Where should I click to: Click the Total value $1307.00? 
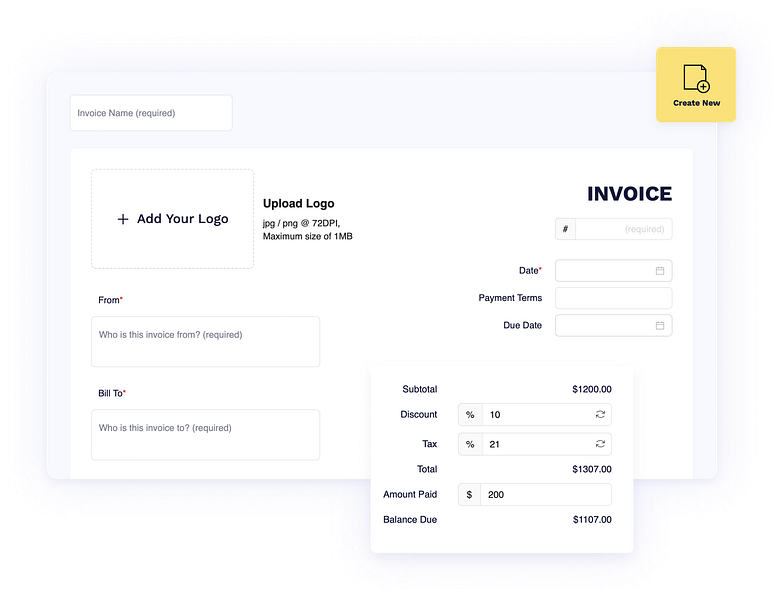coord(592,469)
